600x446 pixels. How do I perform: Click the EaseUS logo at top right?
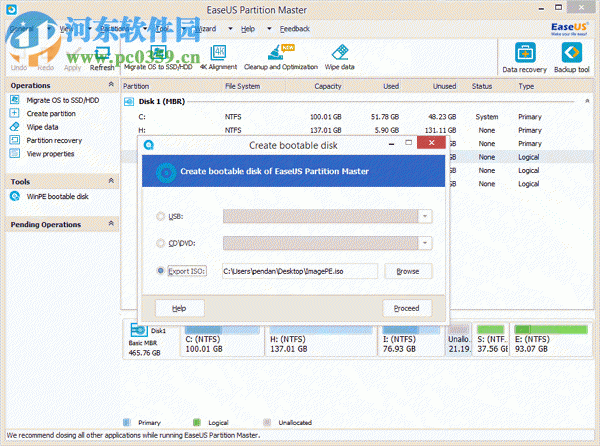point(569,28)
